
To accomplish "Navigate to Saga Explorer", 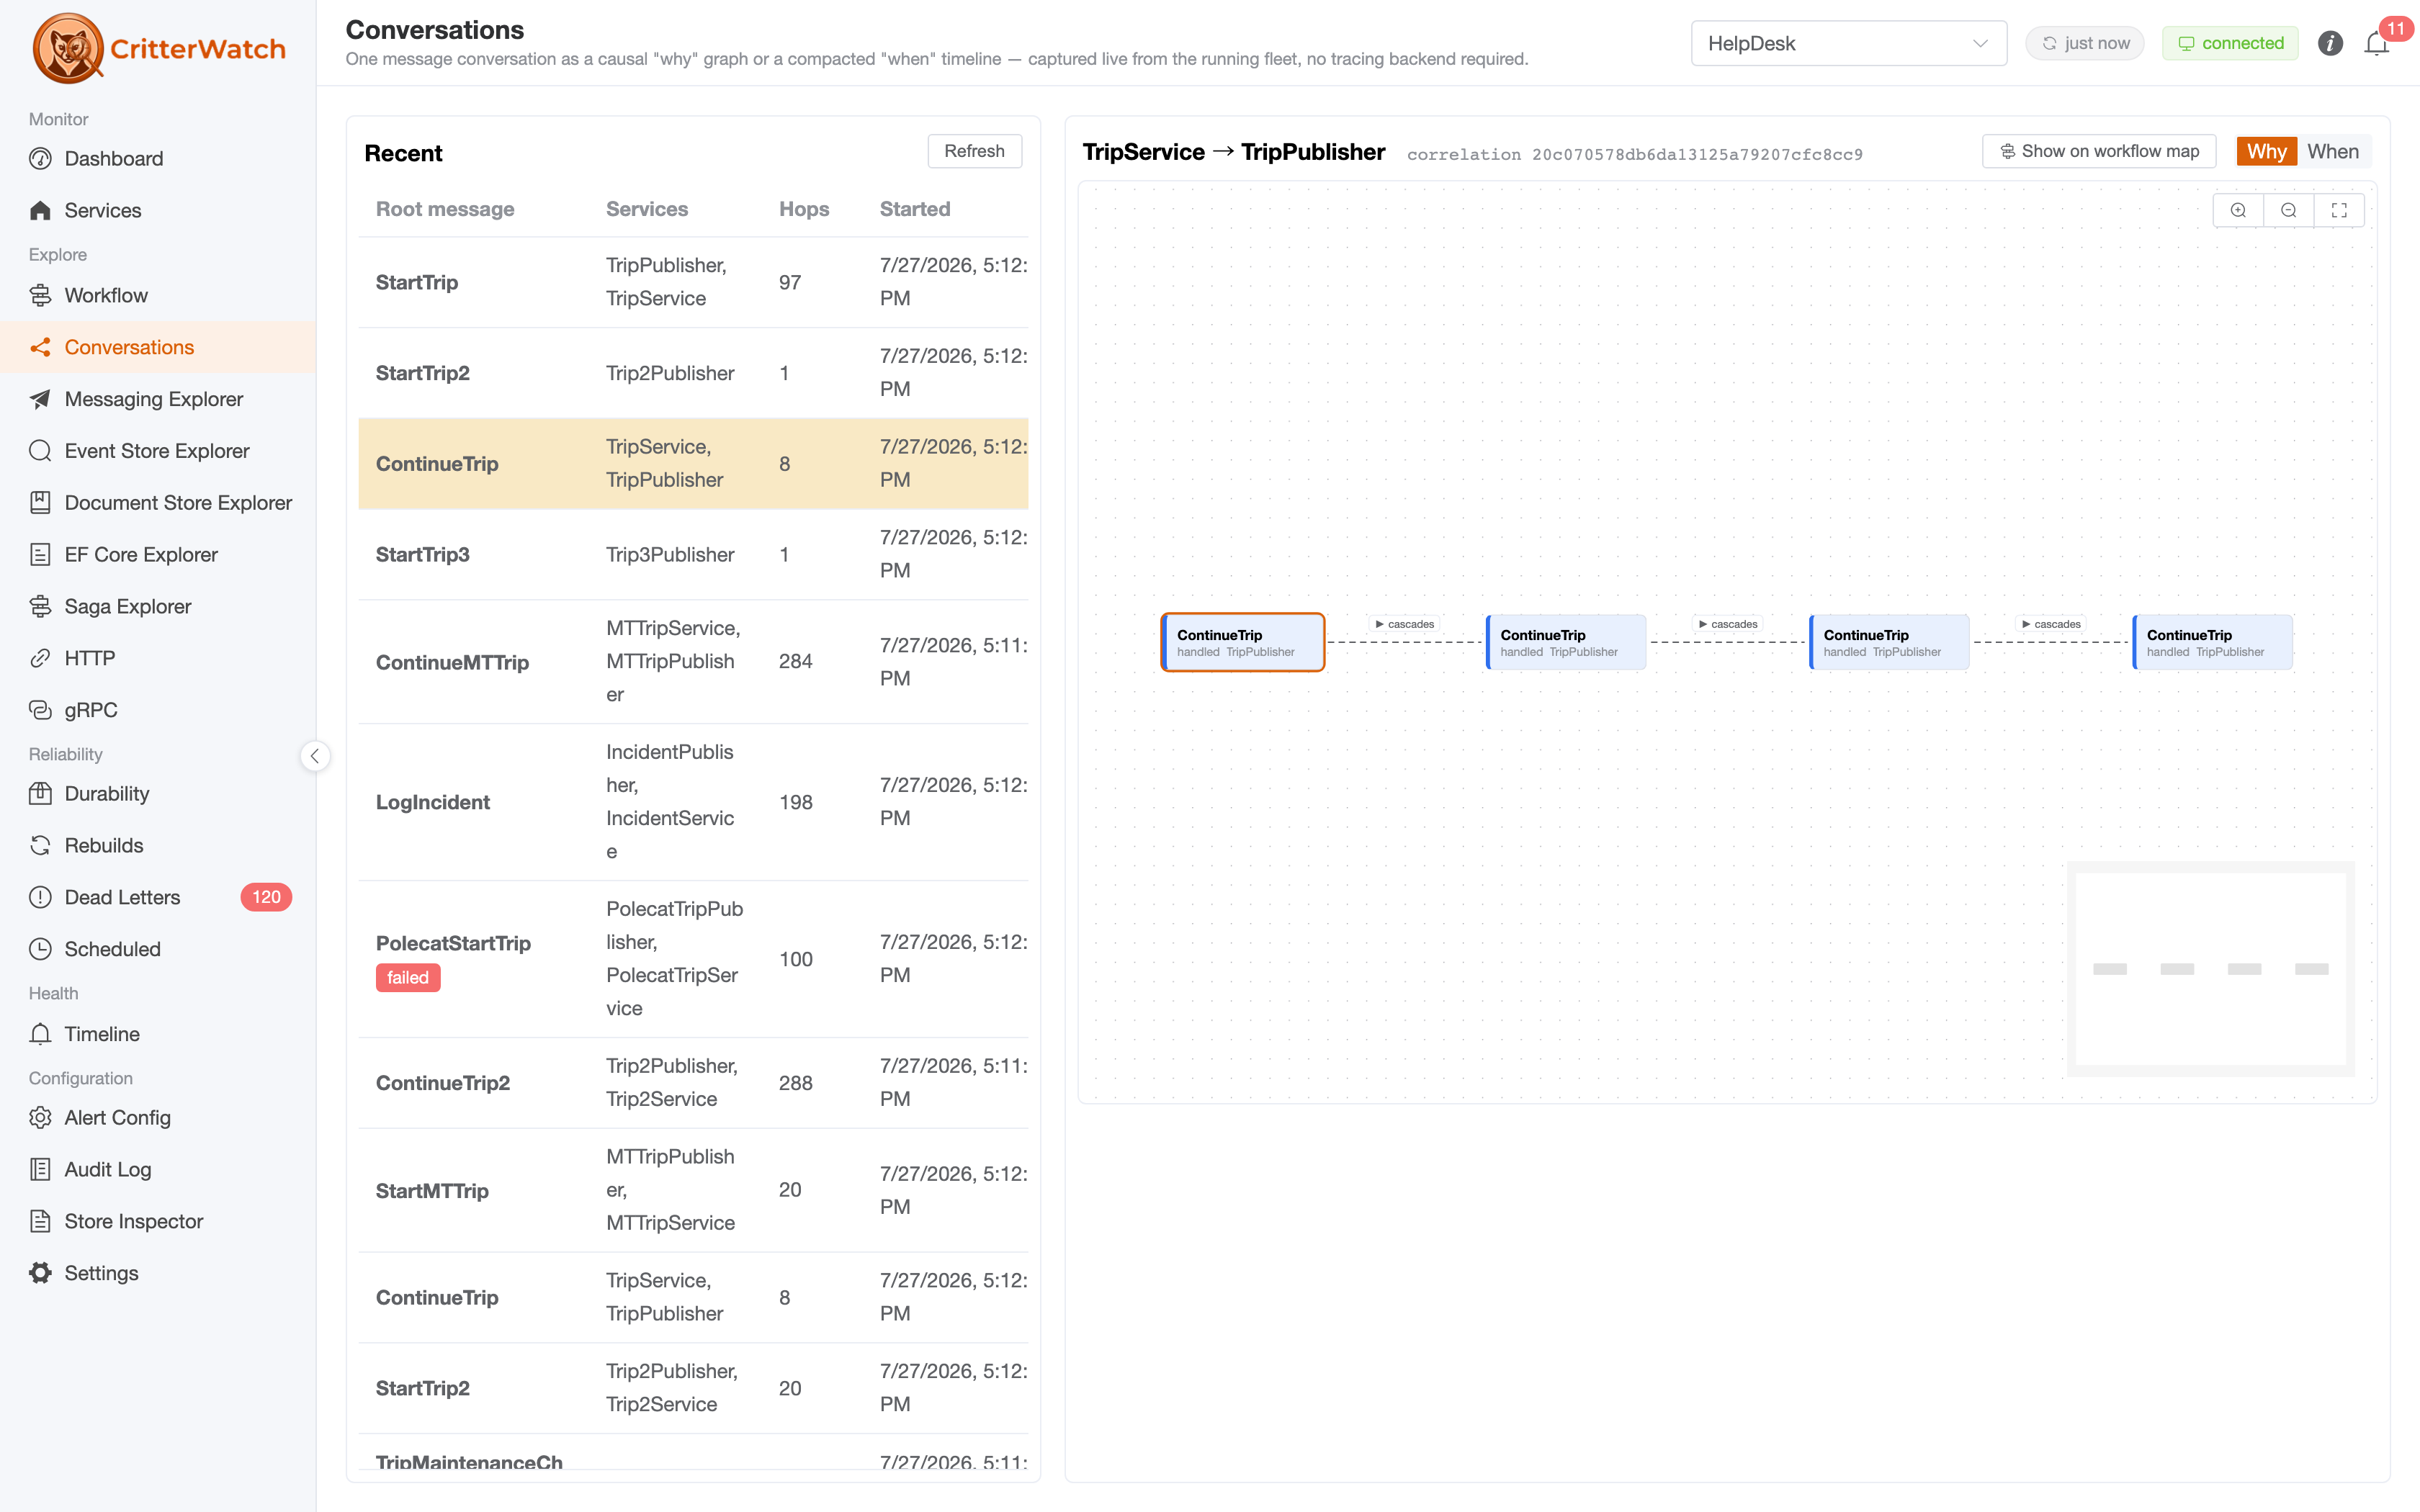I will 158,606.
